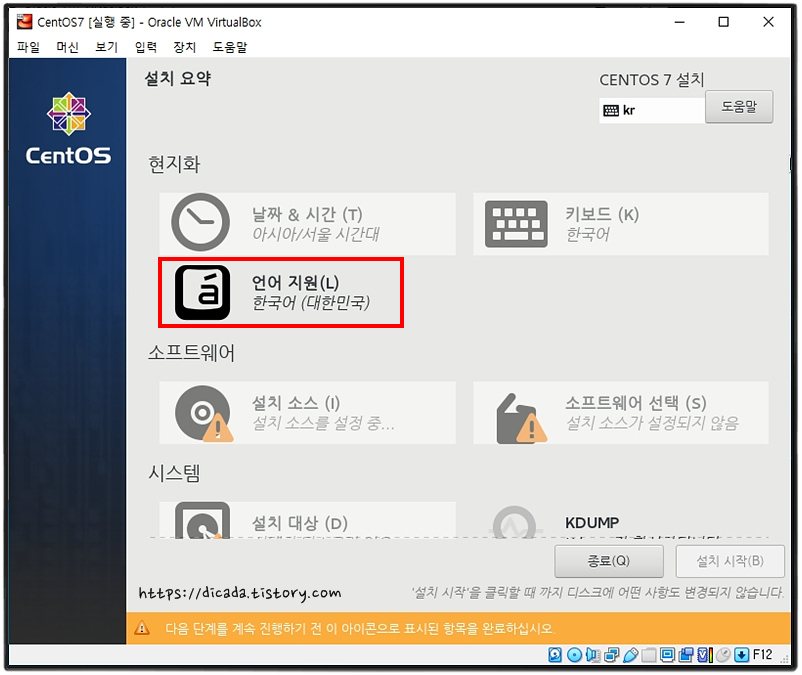Click the CPU virtualization status icon
The image size is (802, 675).
pos(705,655)
